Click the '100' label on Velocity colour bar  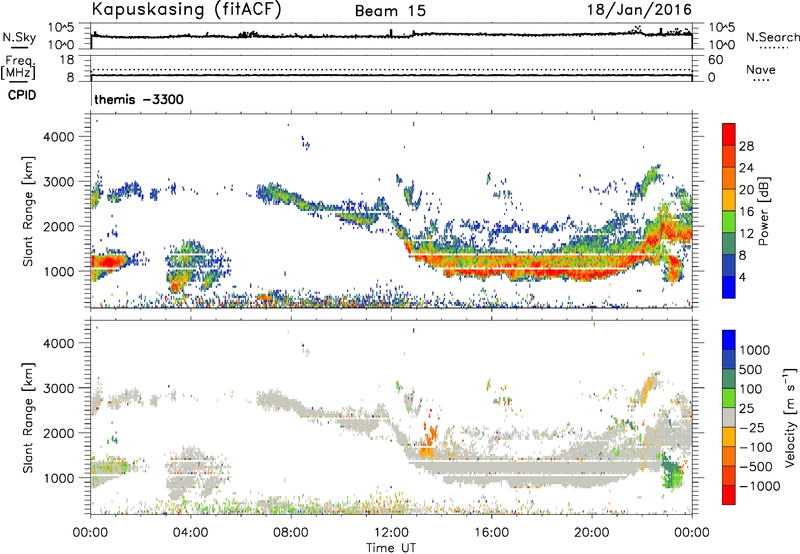pos(750,389)
